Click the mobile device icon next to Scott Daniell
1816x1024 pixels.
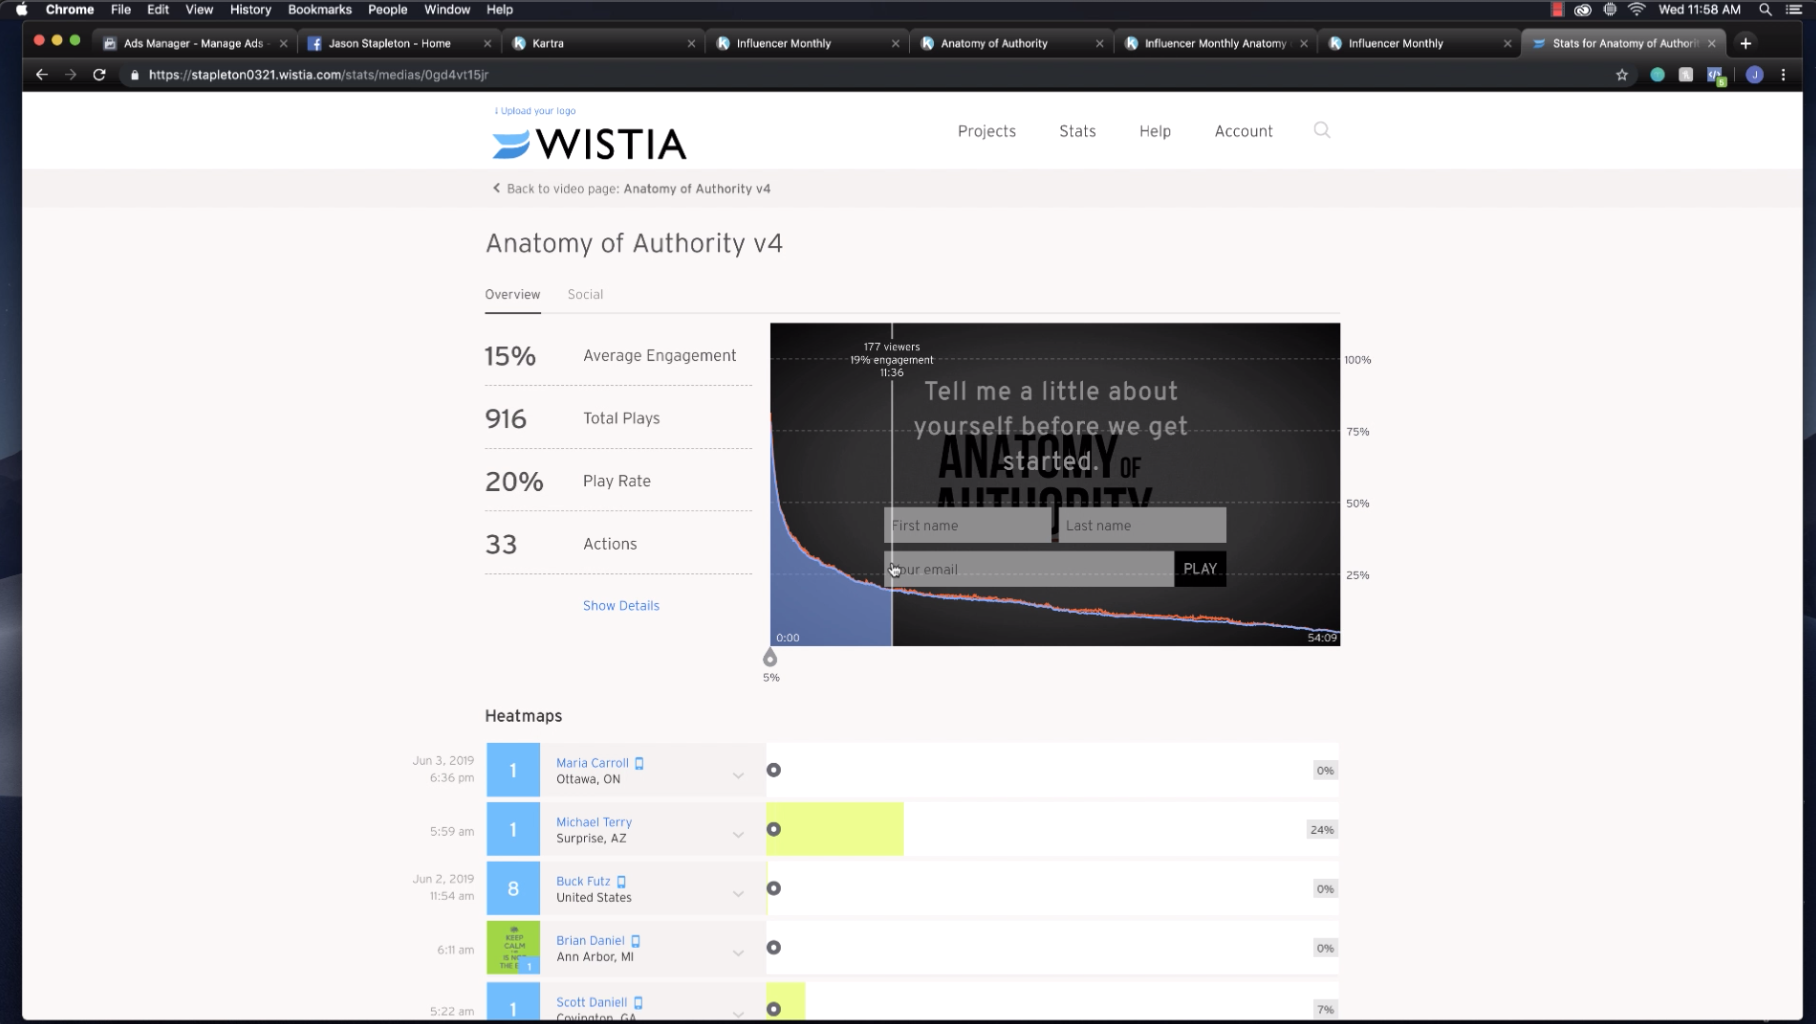638,1003
